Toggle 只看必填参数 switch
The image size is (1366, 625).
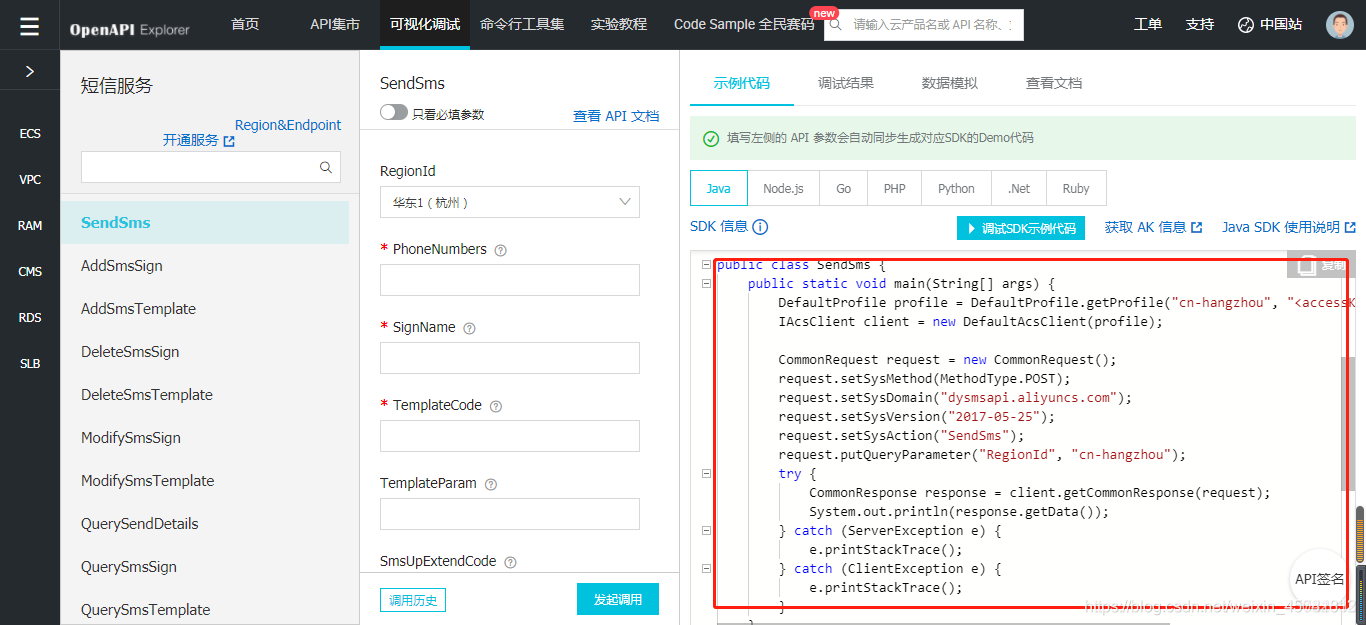click(394, 113)
